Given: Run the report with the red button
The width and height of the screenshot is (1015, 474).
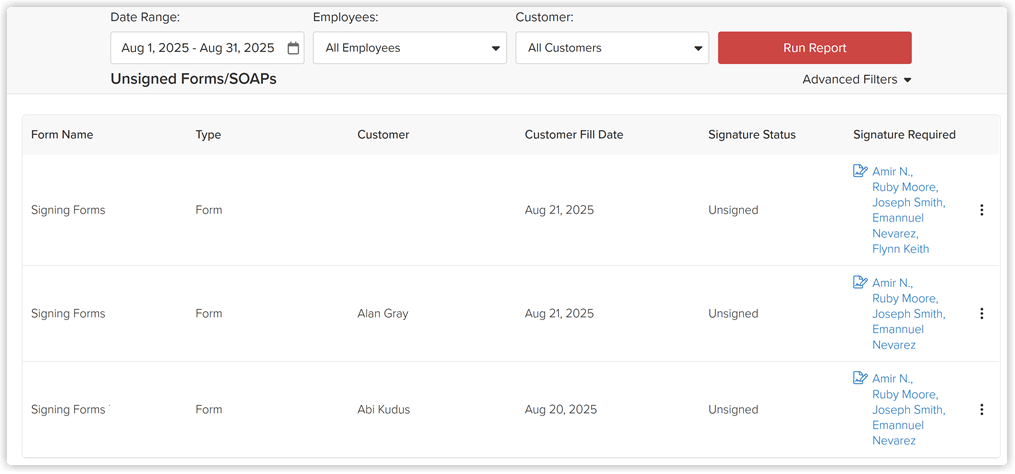Looking at the screenshot, I should click(814, 48).
